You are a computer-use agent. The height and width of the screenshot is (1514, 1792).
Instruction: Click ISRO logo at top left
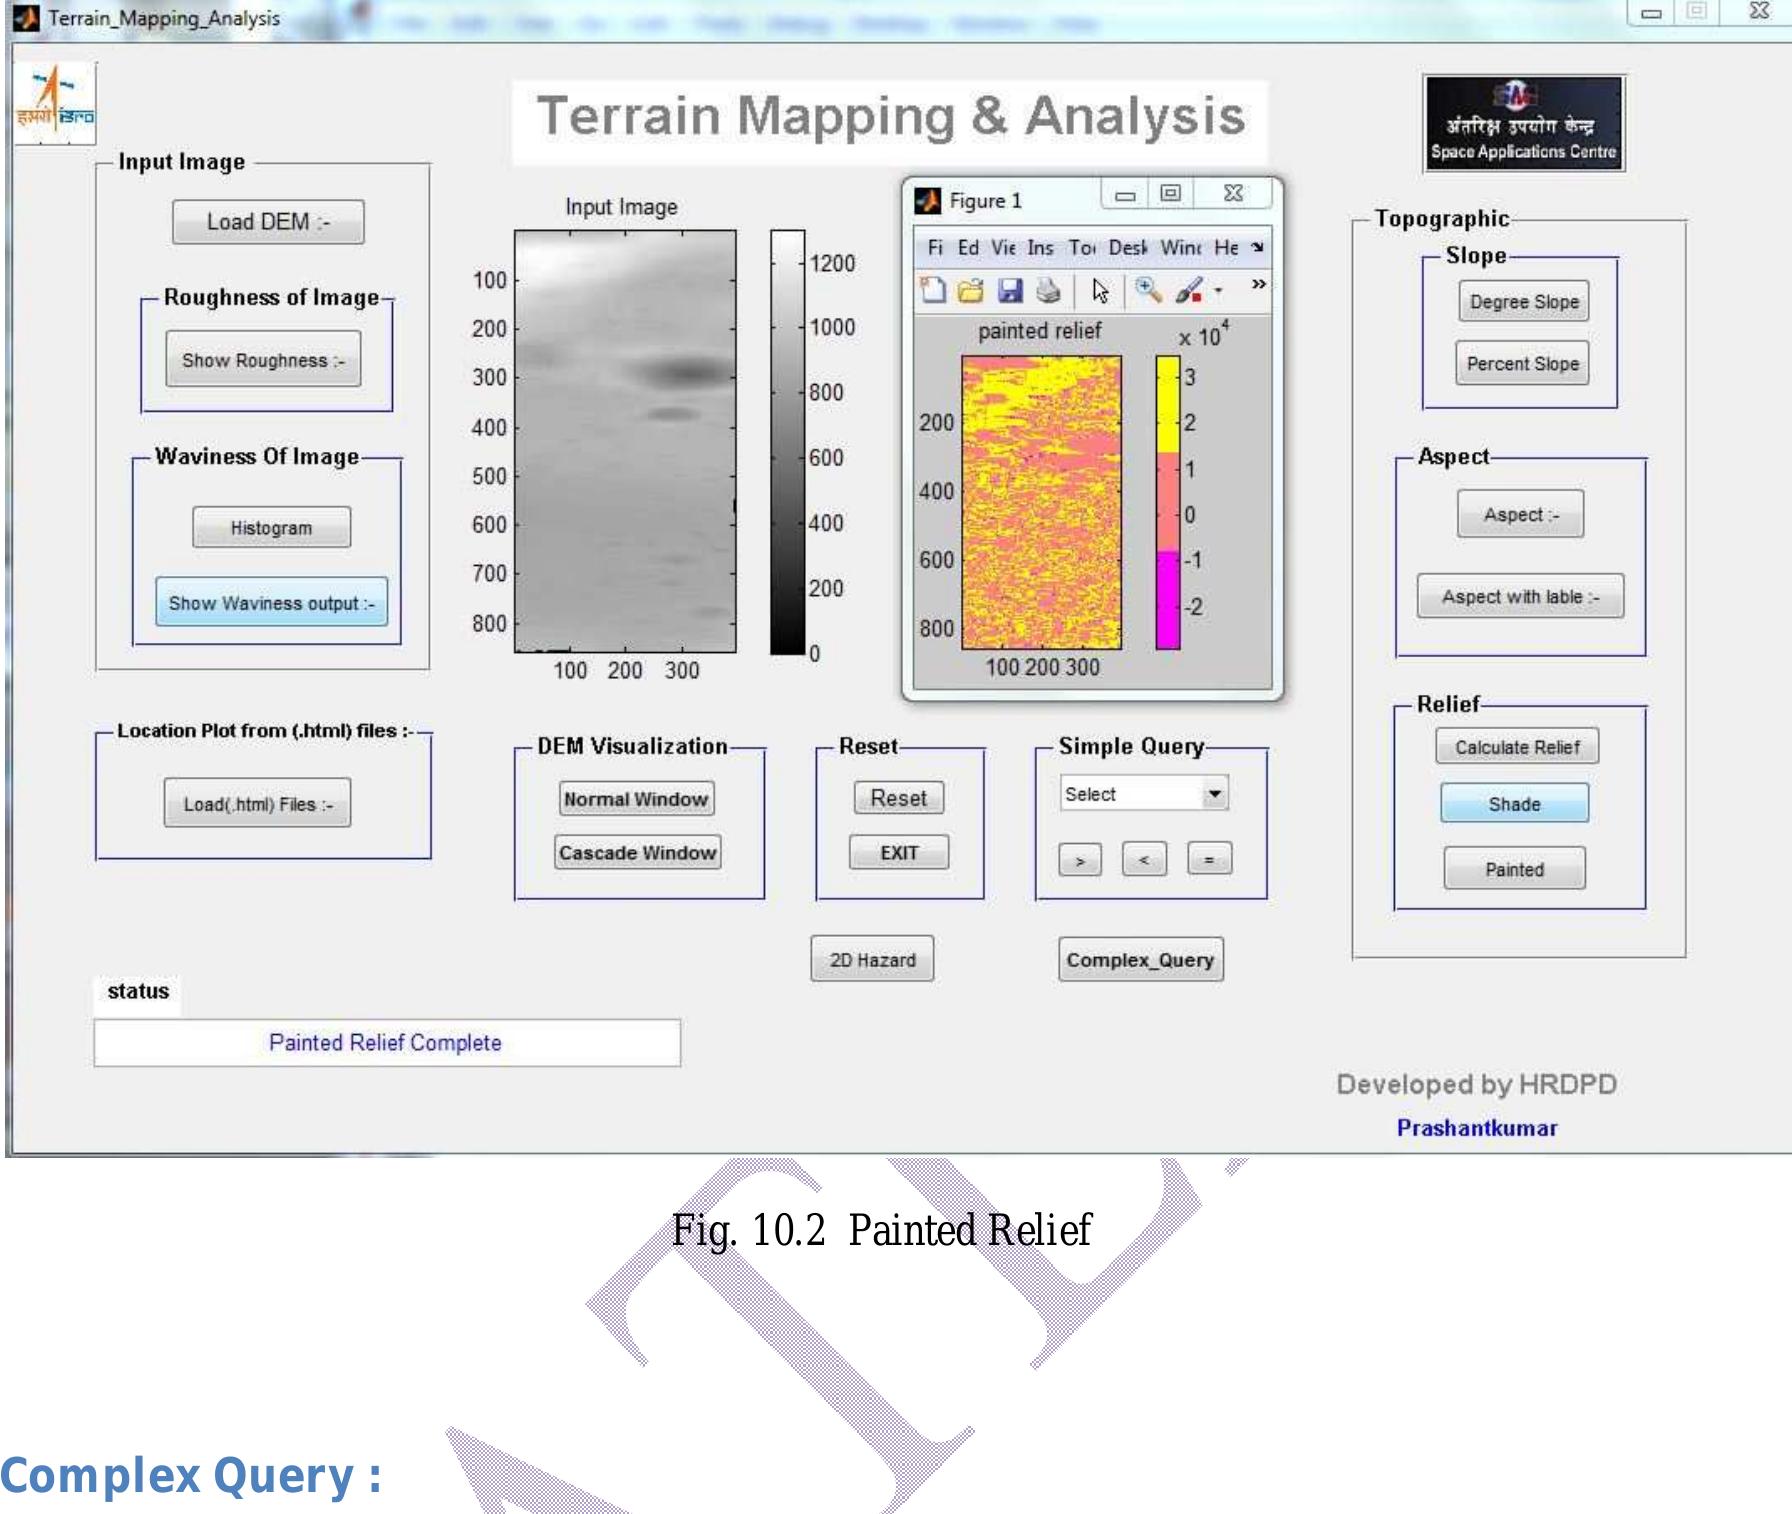[x=56, y=103]
